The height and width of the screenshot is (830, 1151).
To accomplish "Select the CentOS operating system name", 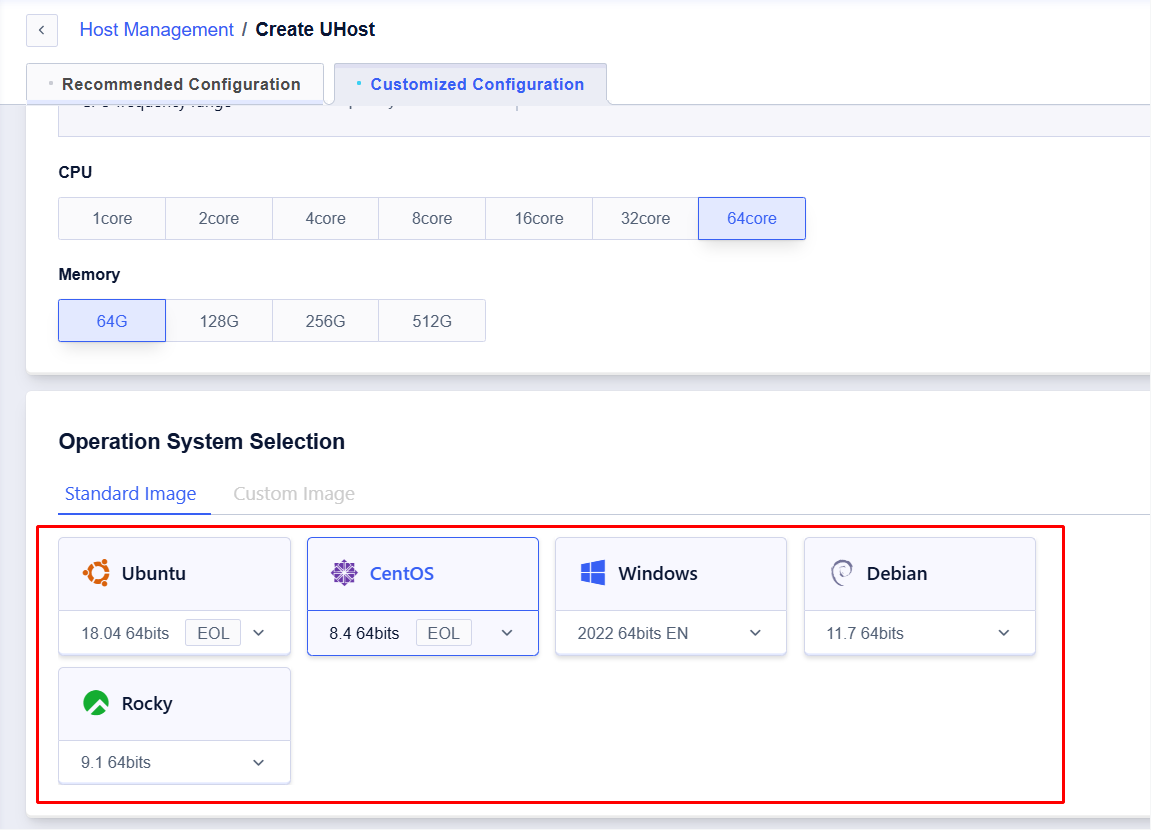I will [x=402, y=574].
